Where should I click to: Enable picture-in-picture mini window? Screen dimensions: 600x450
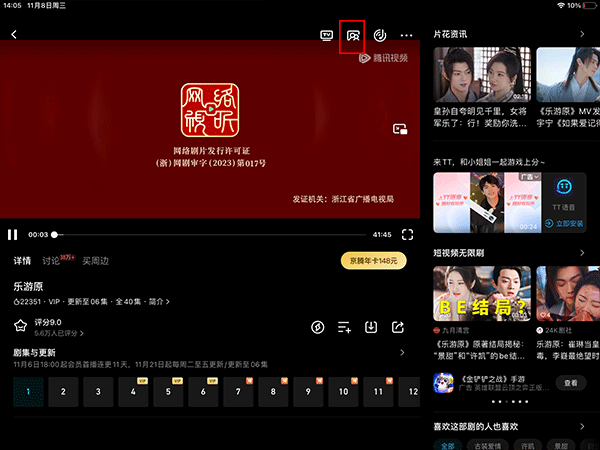pyautogui.click(x=400, y=129)
